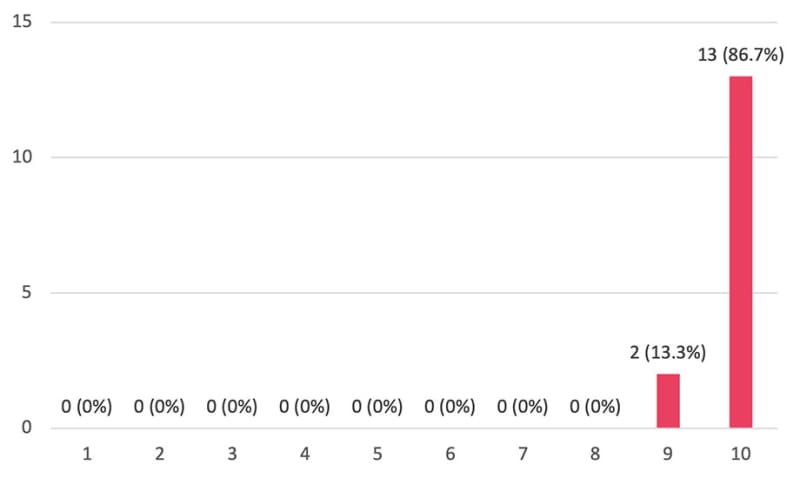Click the red bar for rating 9
Image resolution: width=800 pixels, height=478 pixels.
point(668,401)
